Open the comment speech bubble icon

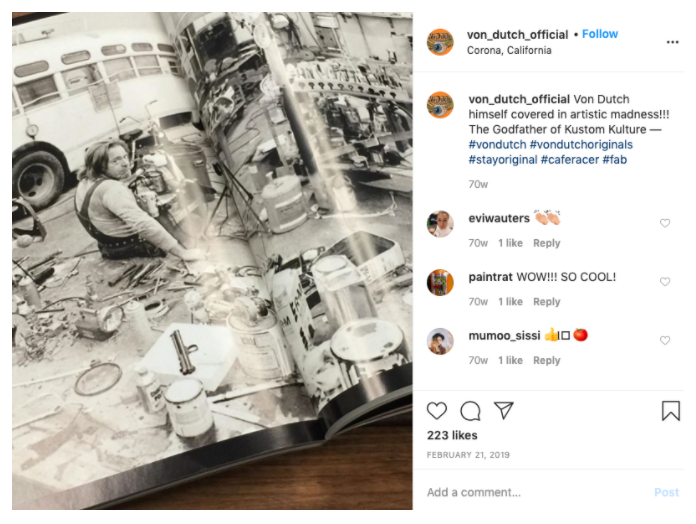click(x=470, y=411)
